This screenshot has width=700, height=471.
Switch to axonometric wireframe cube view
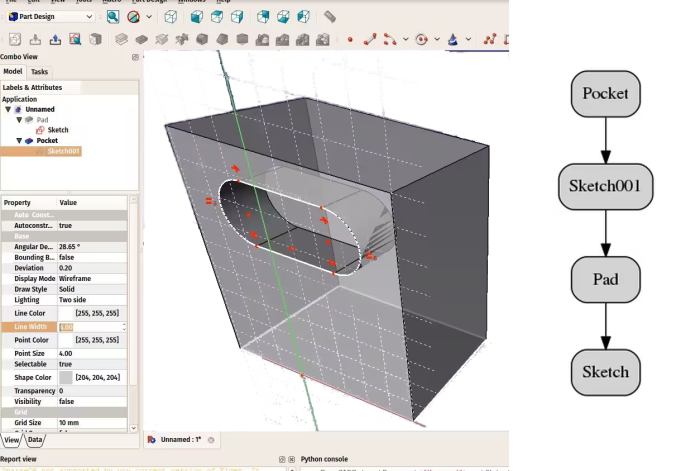tap(171, 17)
